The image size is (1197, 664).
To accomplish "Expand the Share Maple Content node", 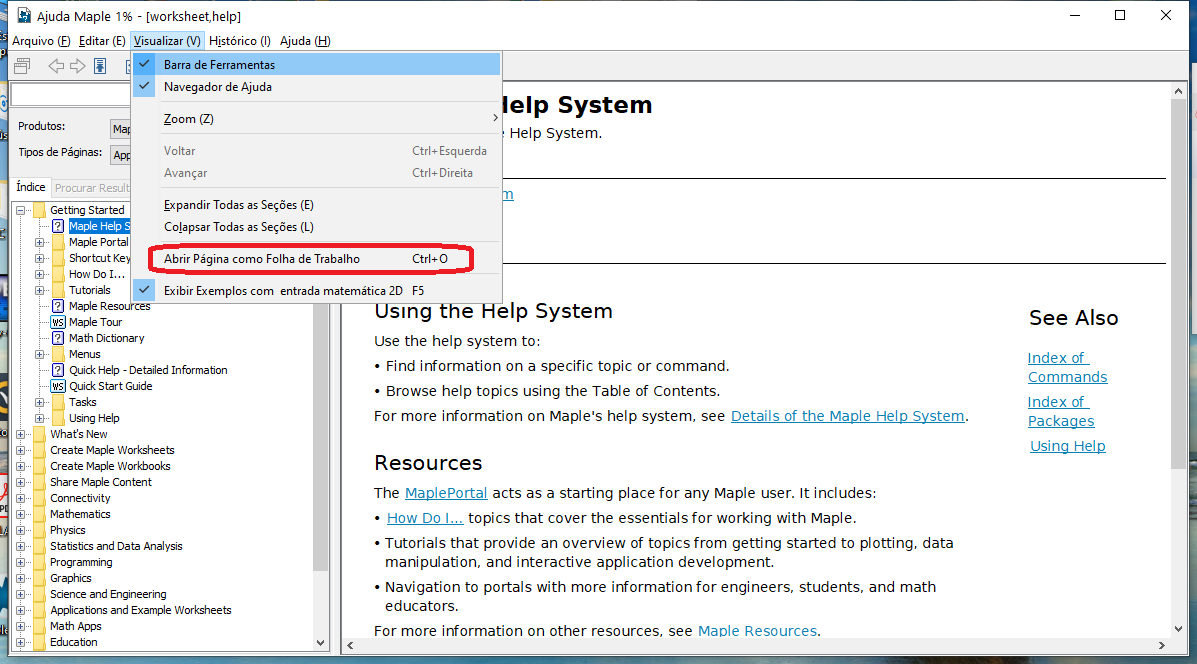I will point(21,482).
